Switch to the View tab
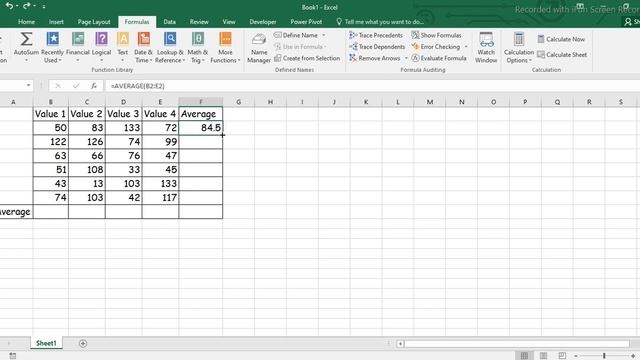 point(229,22)
